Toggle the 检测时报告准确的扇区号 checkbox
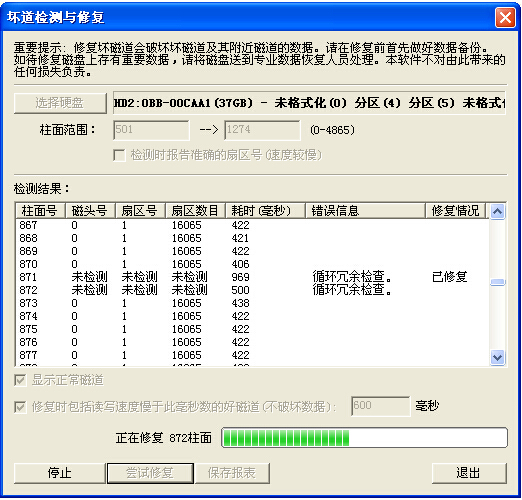 coord(119,155)
